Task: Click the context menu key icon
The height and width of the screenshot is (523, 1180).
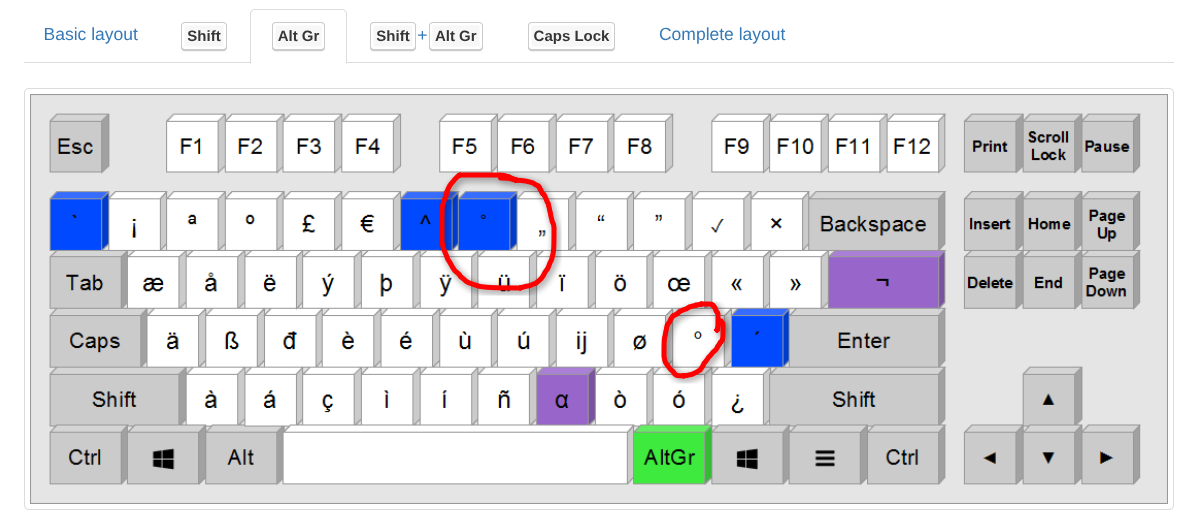Action: (825, 458)
